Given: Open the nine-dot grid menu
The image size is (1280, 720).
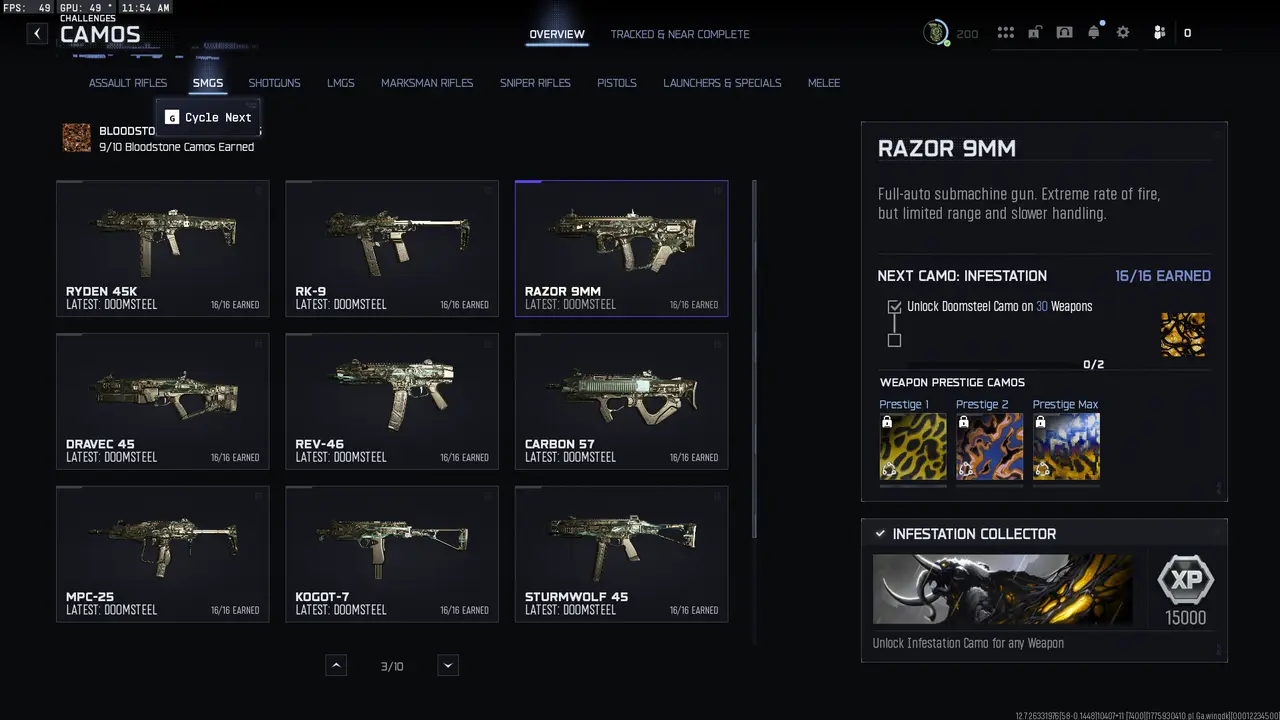Looking at the screenshot, I should [x=1006, y=33].
